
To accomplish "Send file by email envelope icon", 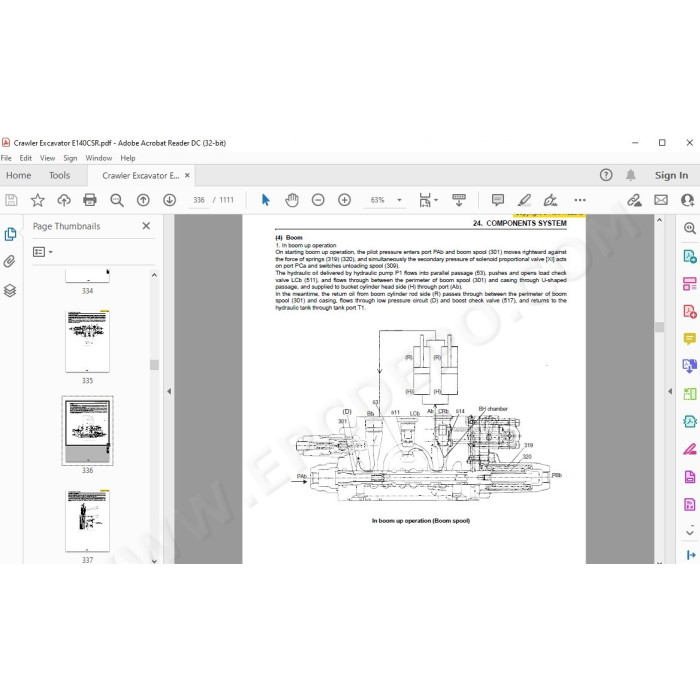I will [661, 200].
